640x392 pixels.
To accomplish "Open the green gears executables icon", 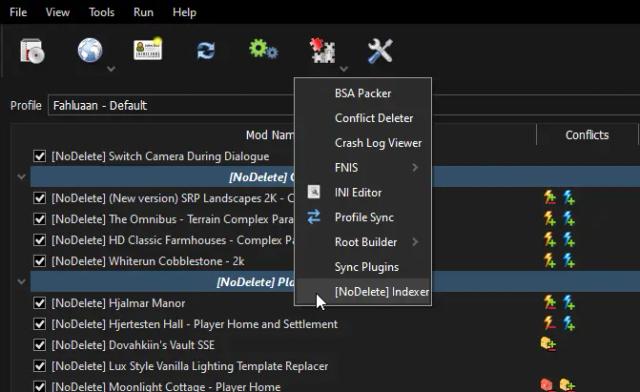I will tap(263, 50).
